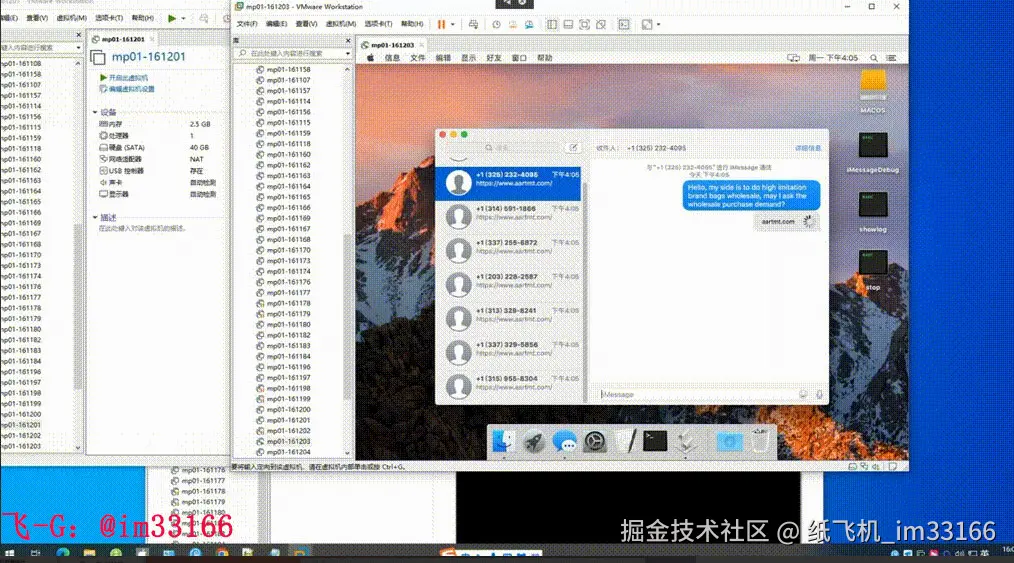The image size is (1014, 563).
Task: Collapse the 描述 section in back VMware window
Action: (x=95, y=217)
